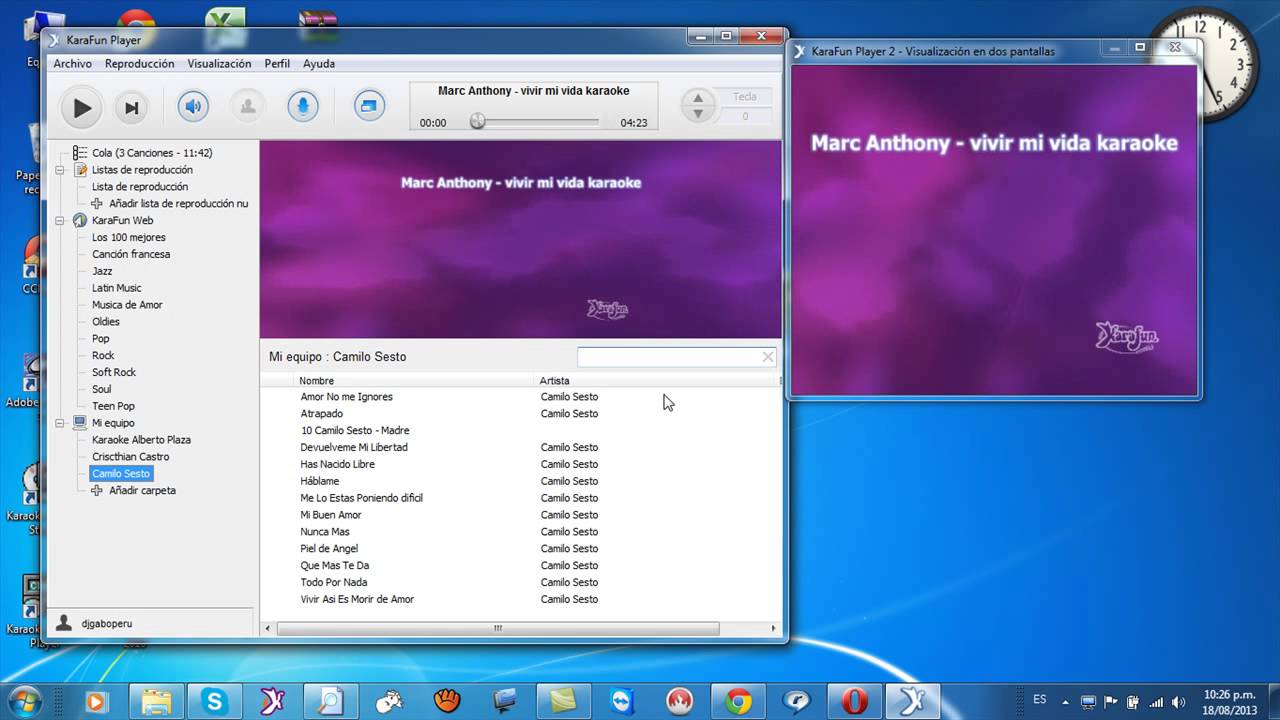Toggle the blue microphone button
Image resolution: width=1280 pixels, height=720 pixels.
(x=304, y=106)
